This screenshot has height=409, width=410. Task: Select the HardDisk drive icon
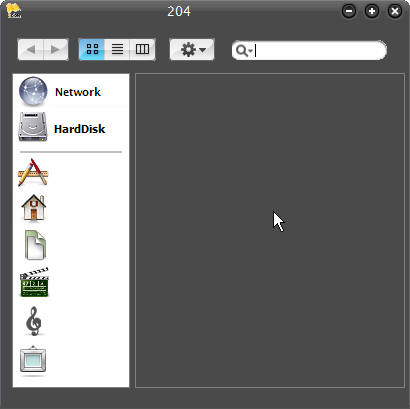[x=33, y=127]
